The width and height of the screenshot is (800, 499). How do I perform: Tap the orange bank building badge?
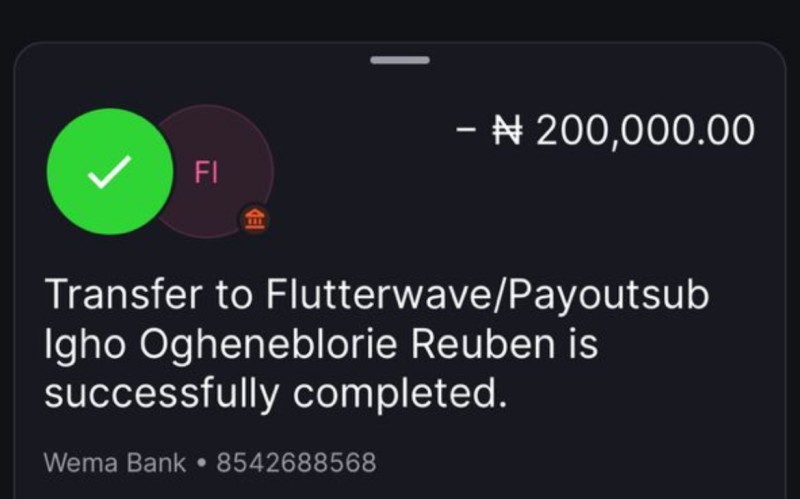coord(255,219)
